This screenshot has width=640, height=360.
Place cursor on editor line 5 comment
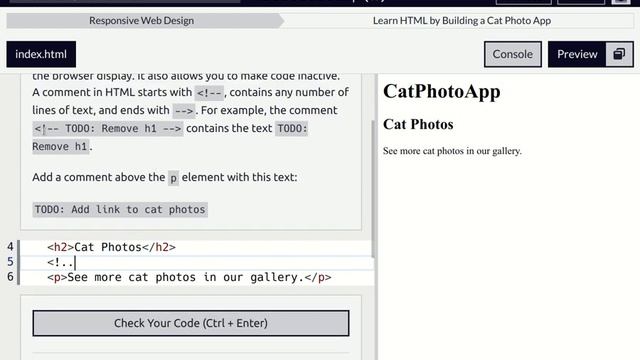(x=61, y=262)
